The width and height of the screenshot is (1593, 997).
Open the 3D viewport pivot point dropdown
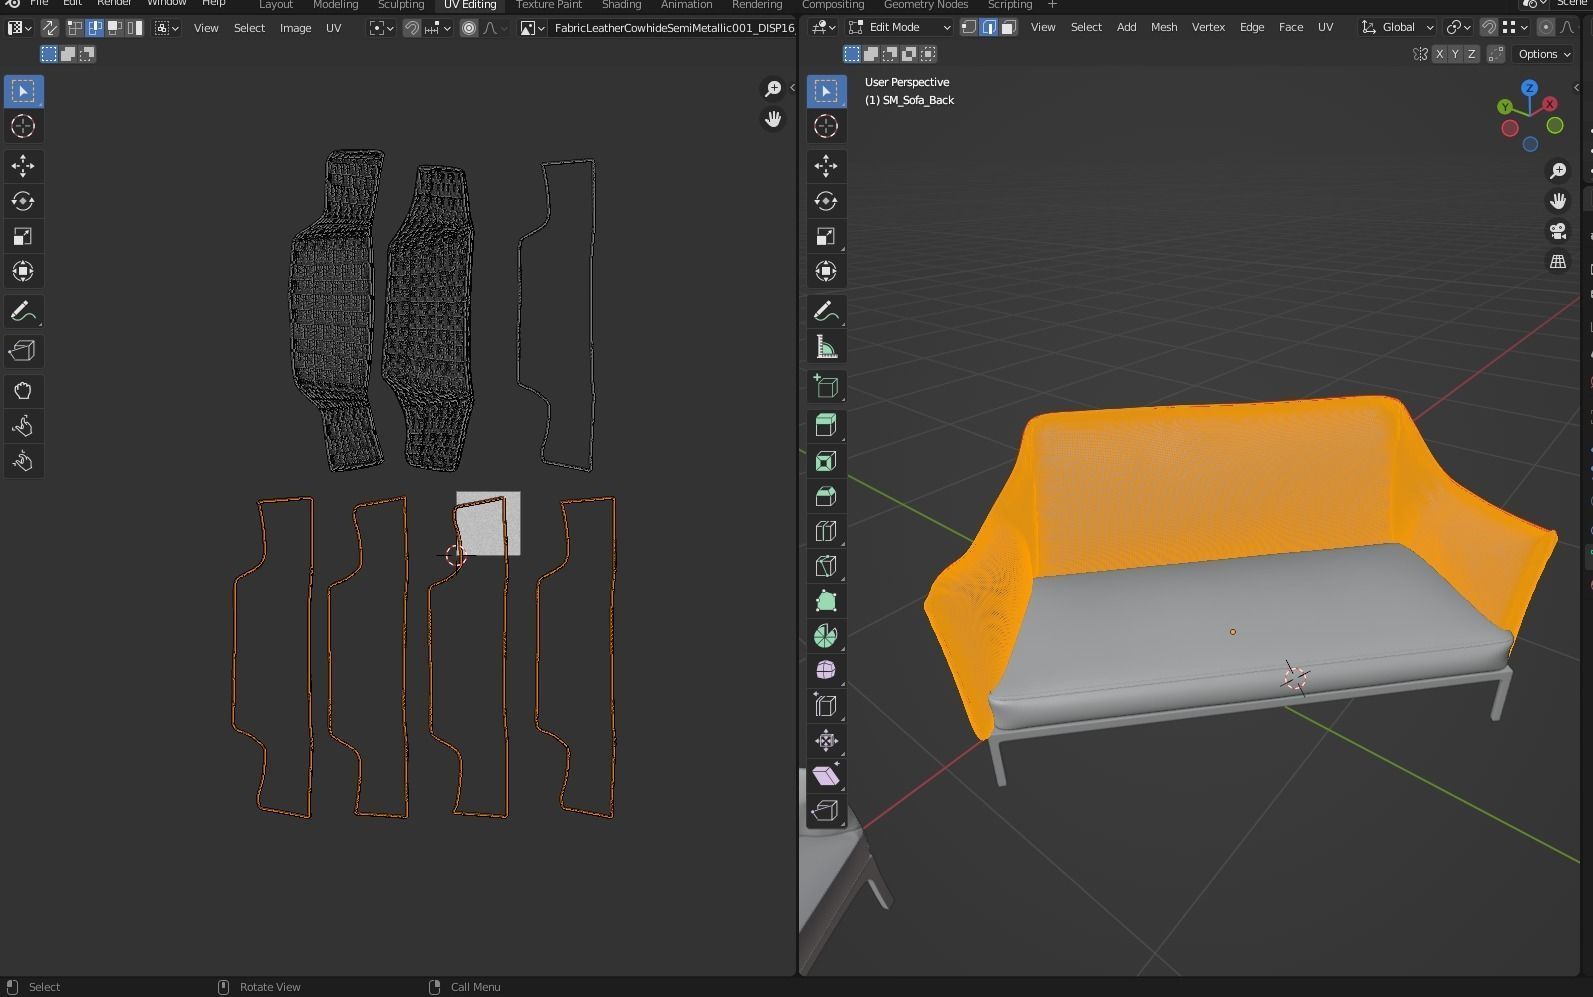click(1459, 27)
